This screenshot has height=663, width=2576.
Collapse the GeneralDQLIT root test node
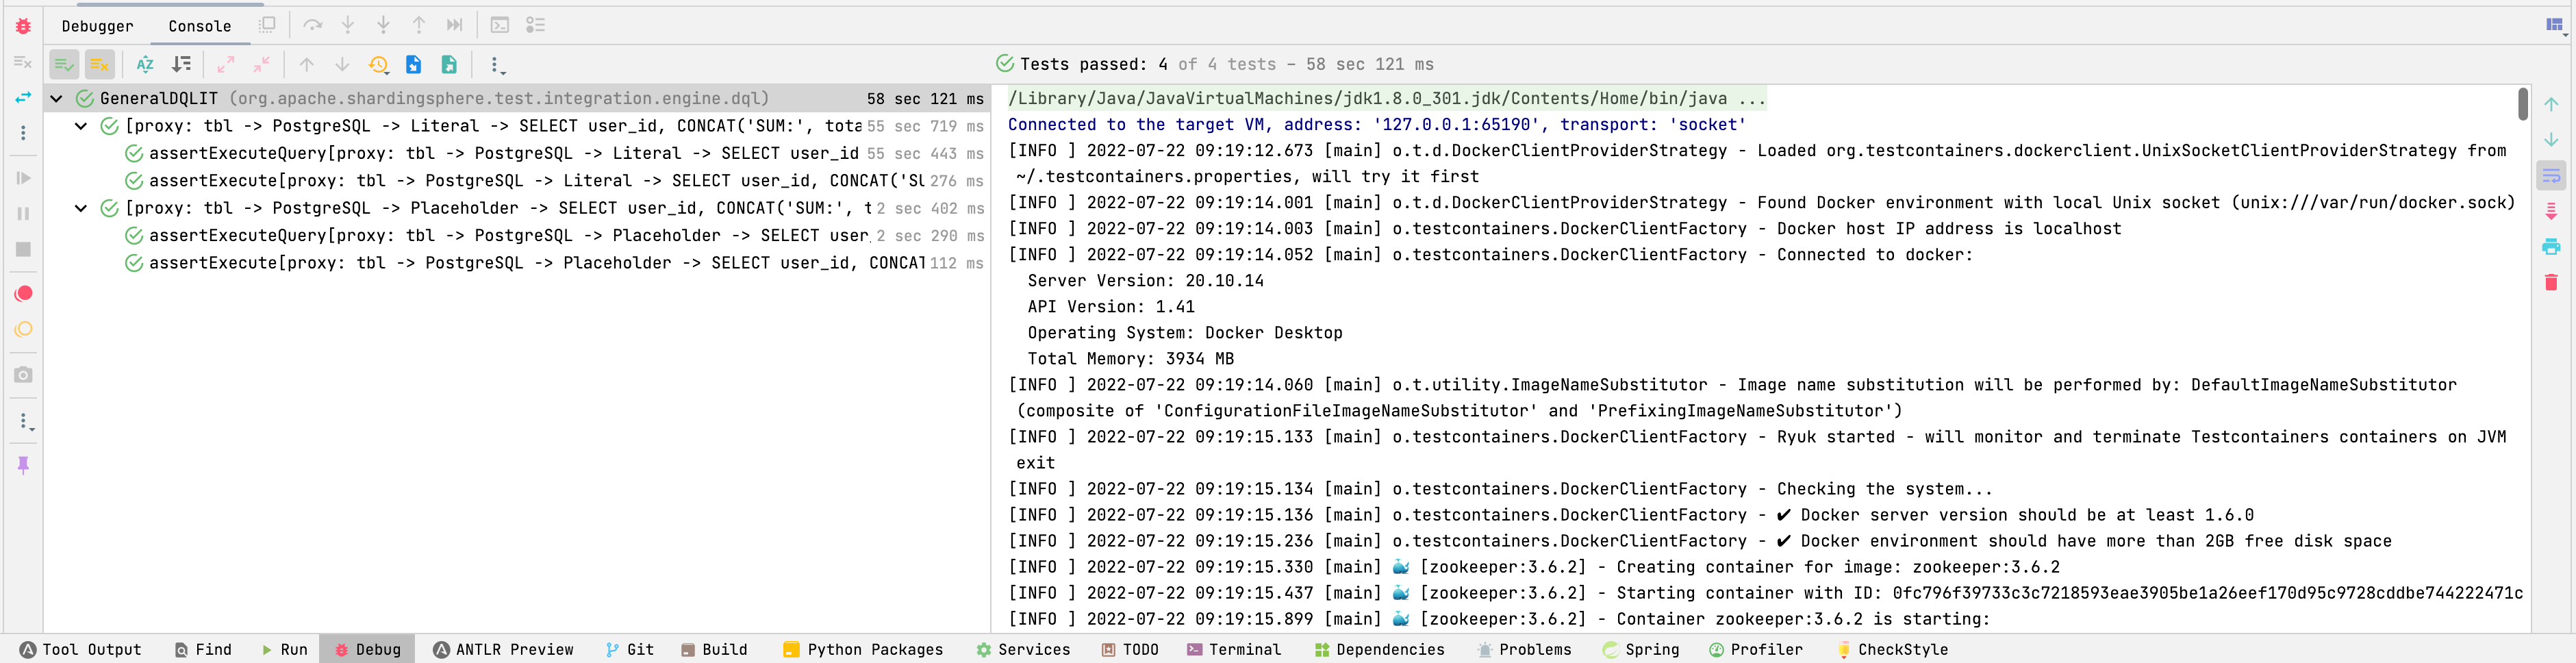click(x=57, y=99)
